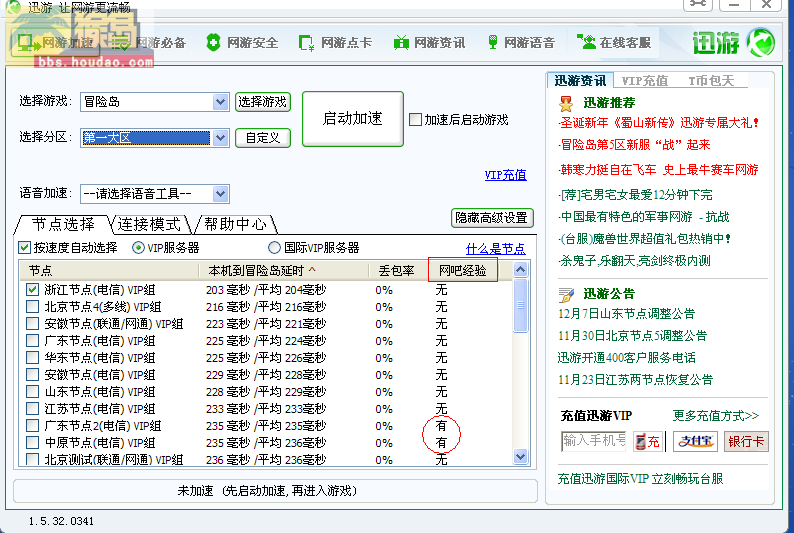Click the 支付宝 payment icon
Screen dimensions: 794x533
[695, 441]
